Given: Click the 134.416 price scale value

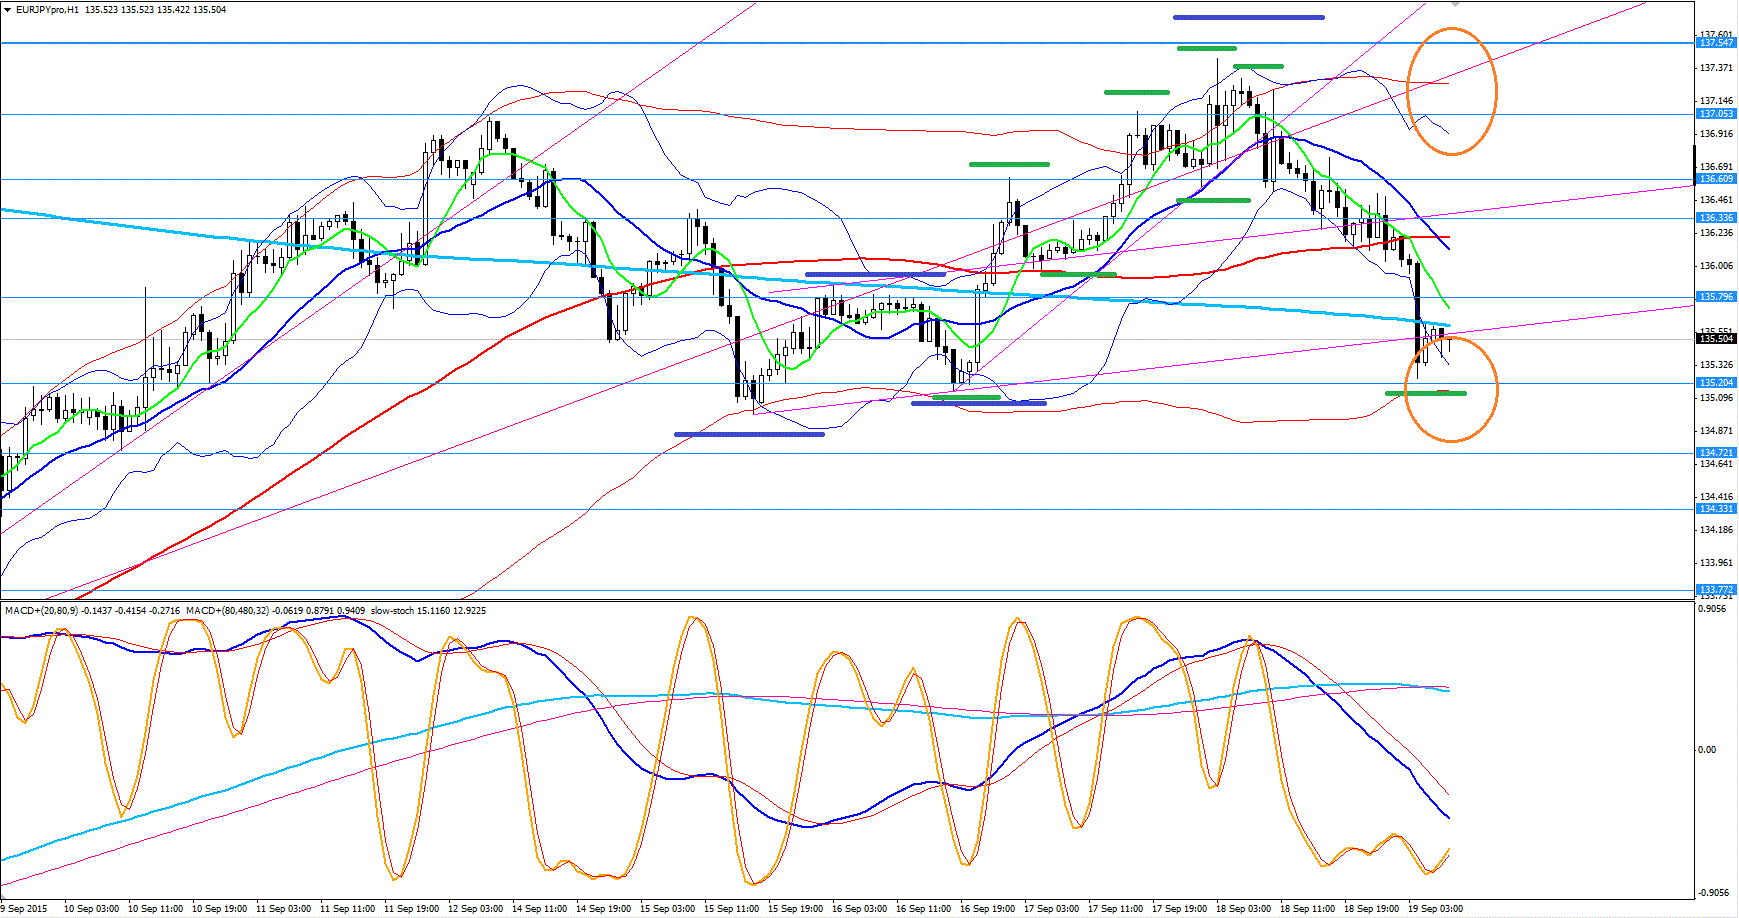Looking at the screenshot, I should click(1716, 497).
